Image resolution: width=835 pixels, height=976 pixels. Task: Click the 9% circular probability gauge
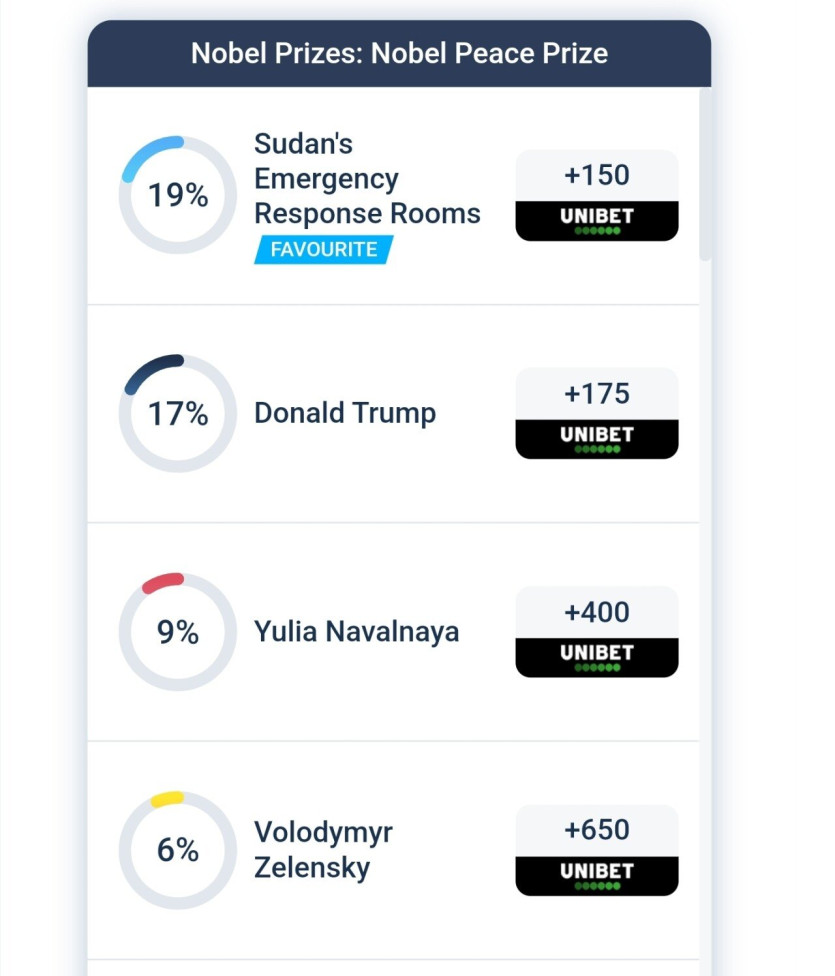(x=178, y=632)
